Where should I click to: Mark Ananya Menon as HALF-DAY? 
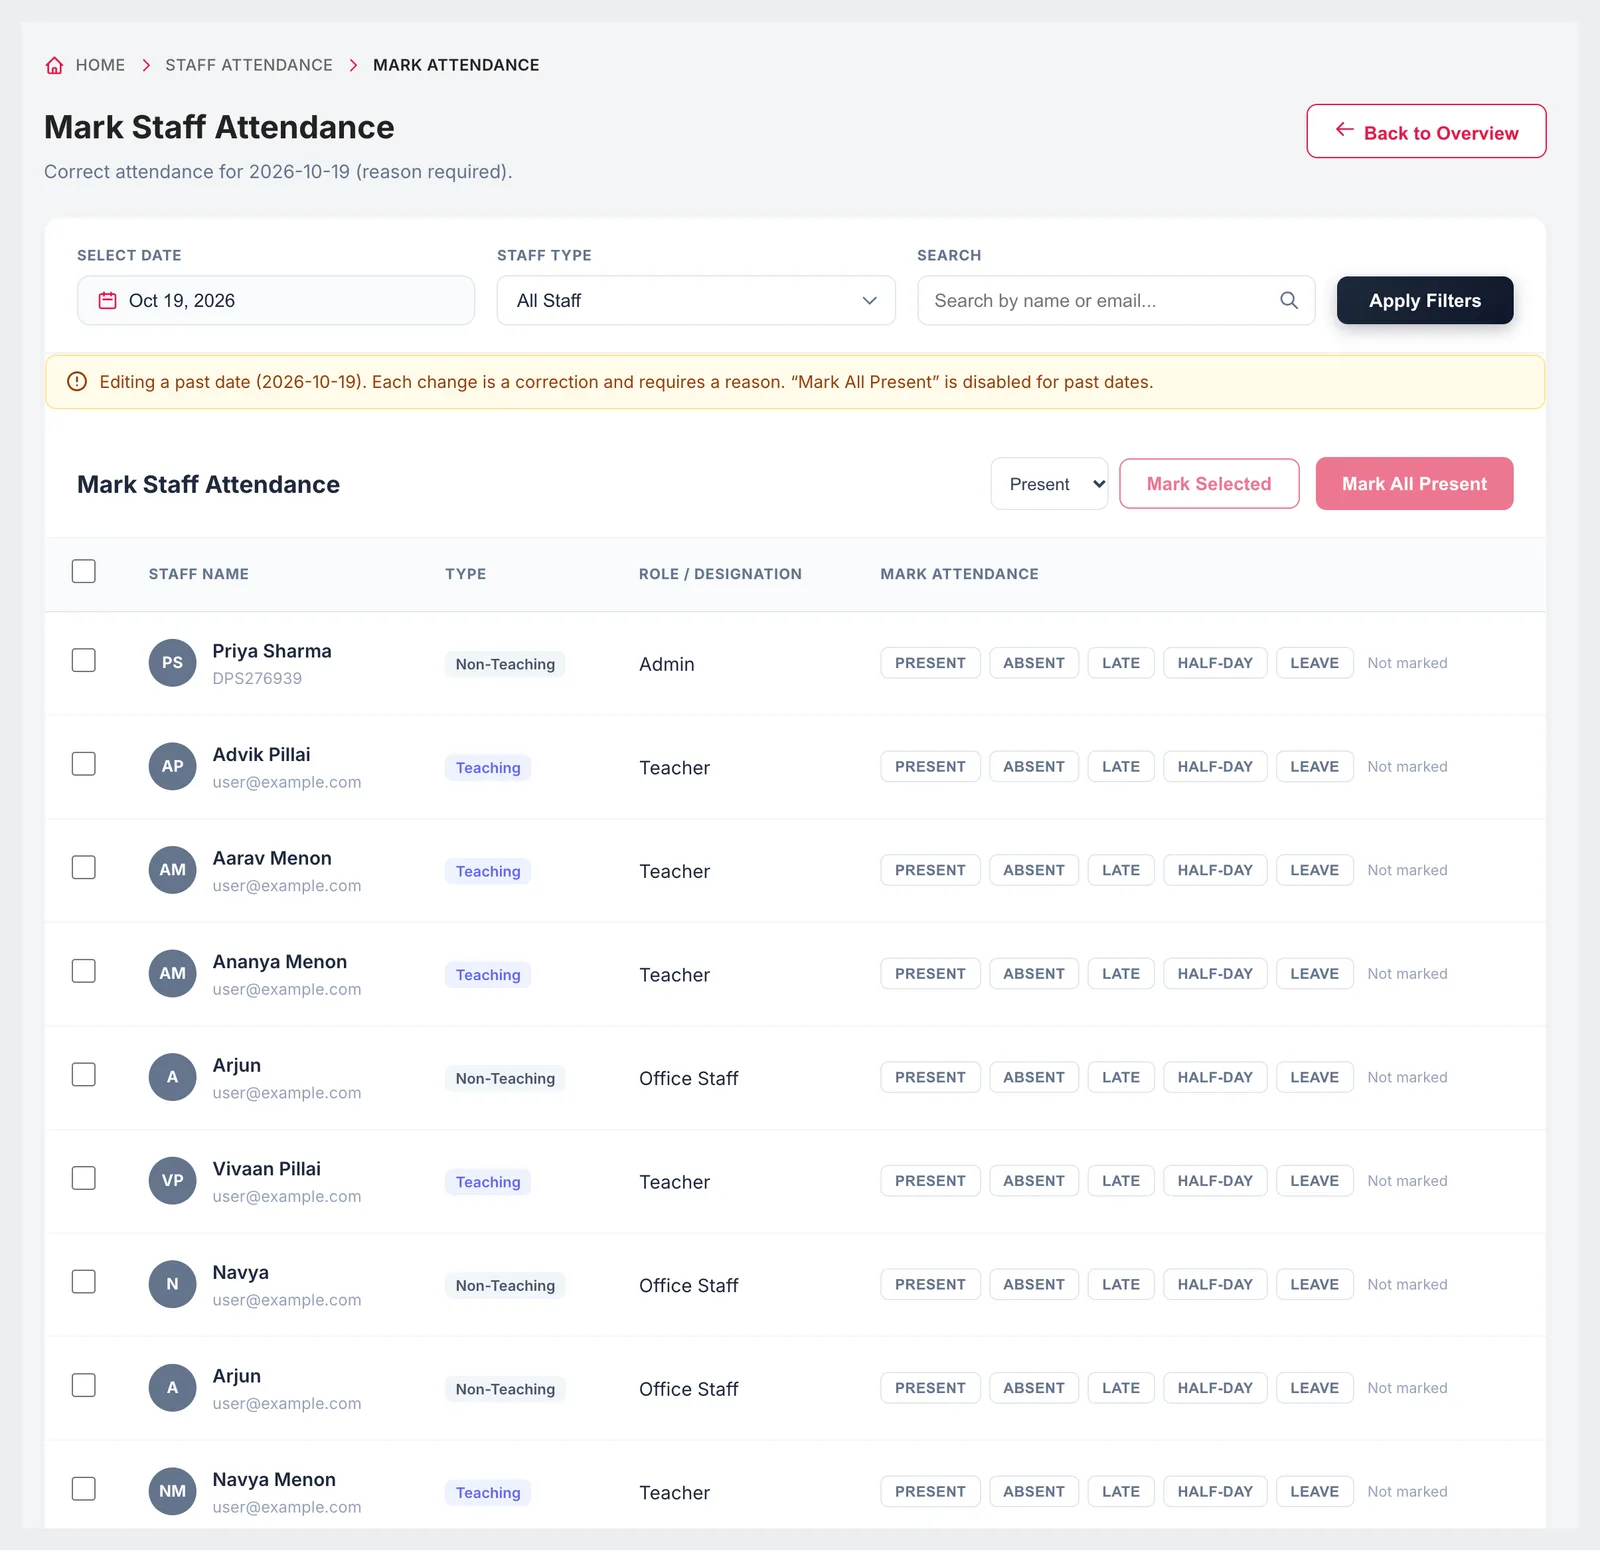(x=1215, y=974)
